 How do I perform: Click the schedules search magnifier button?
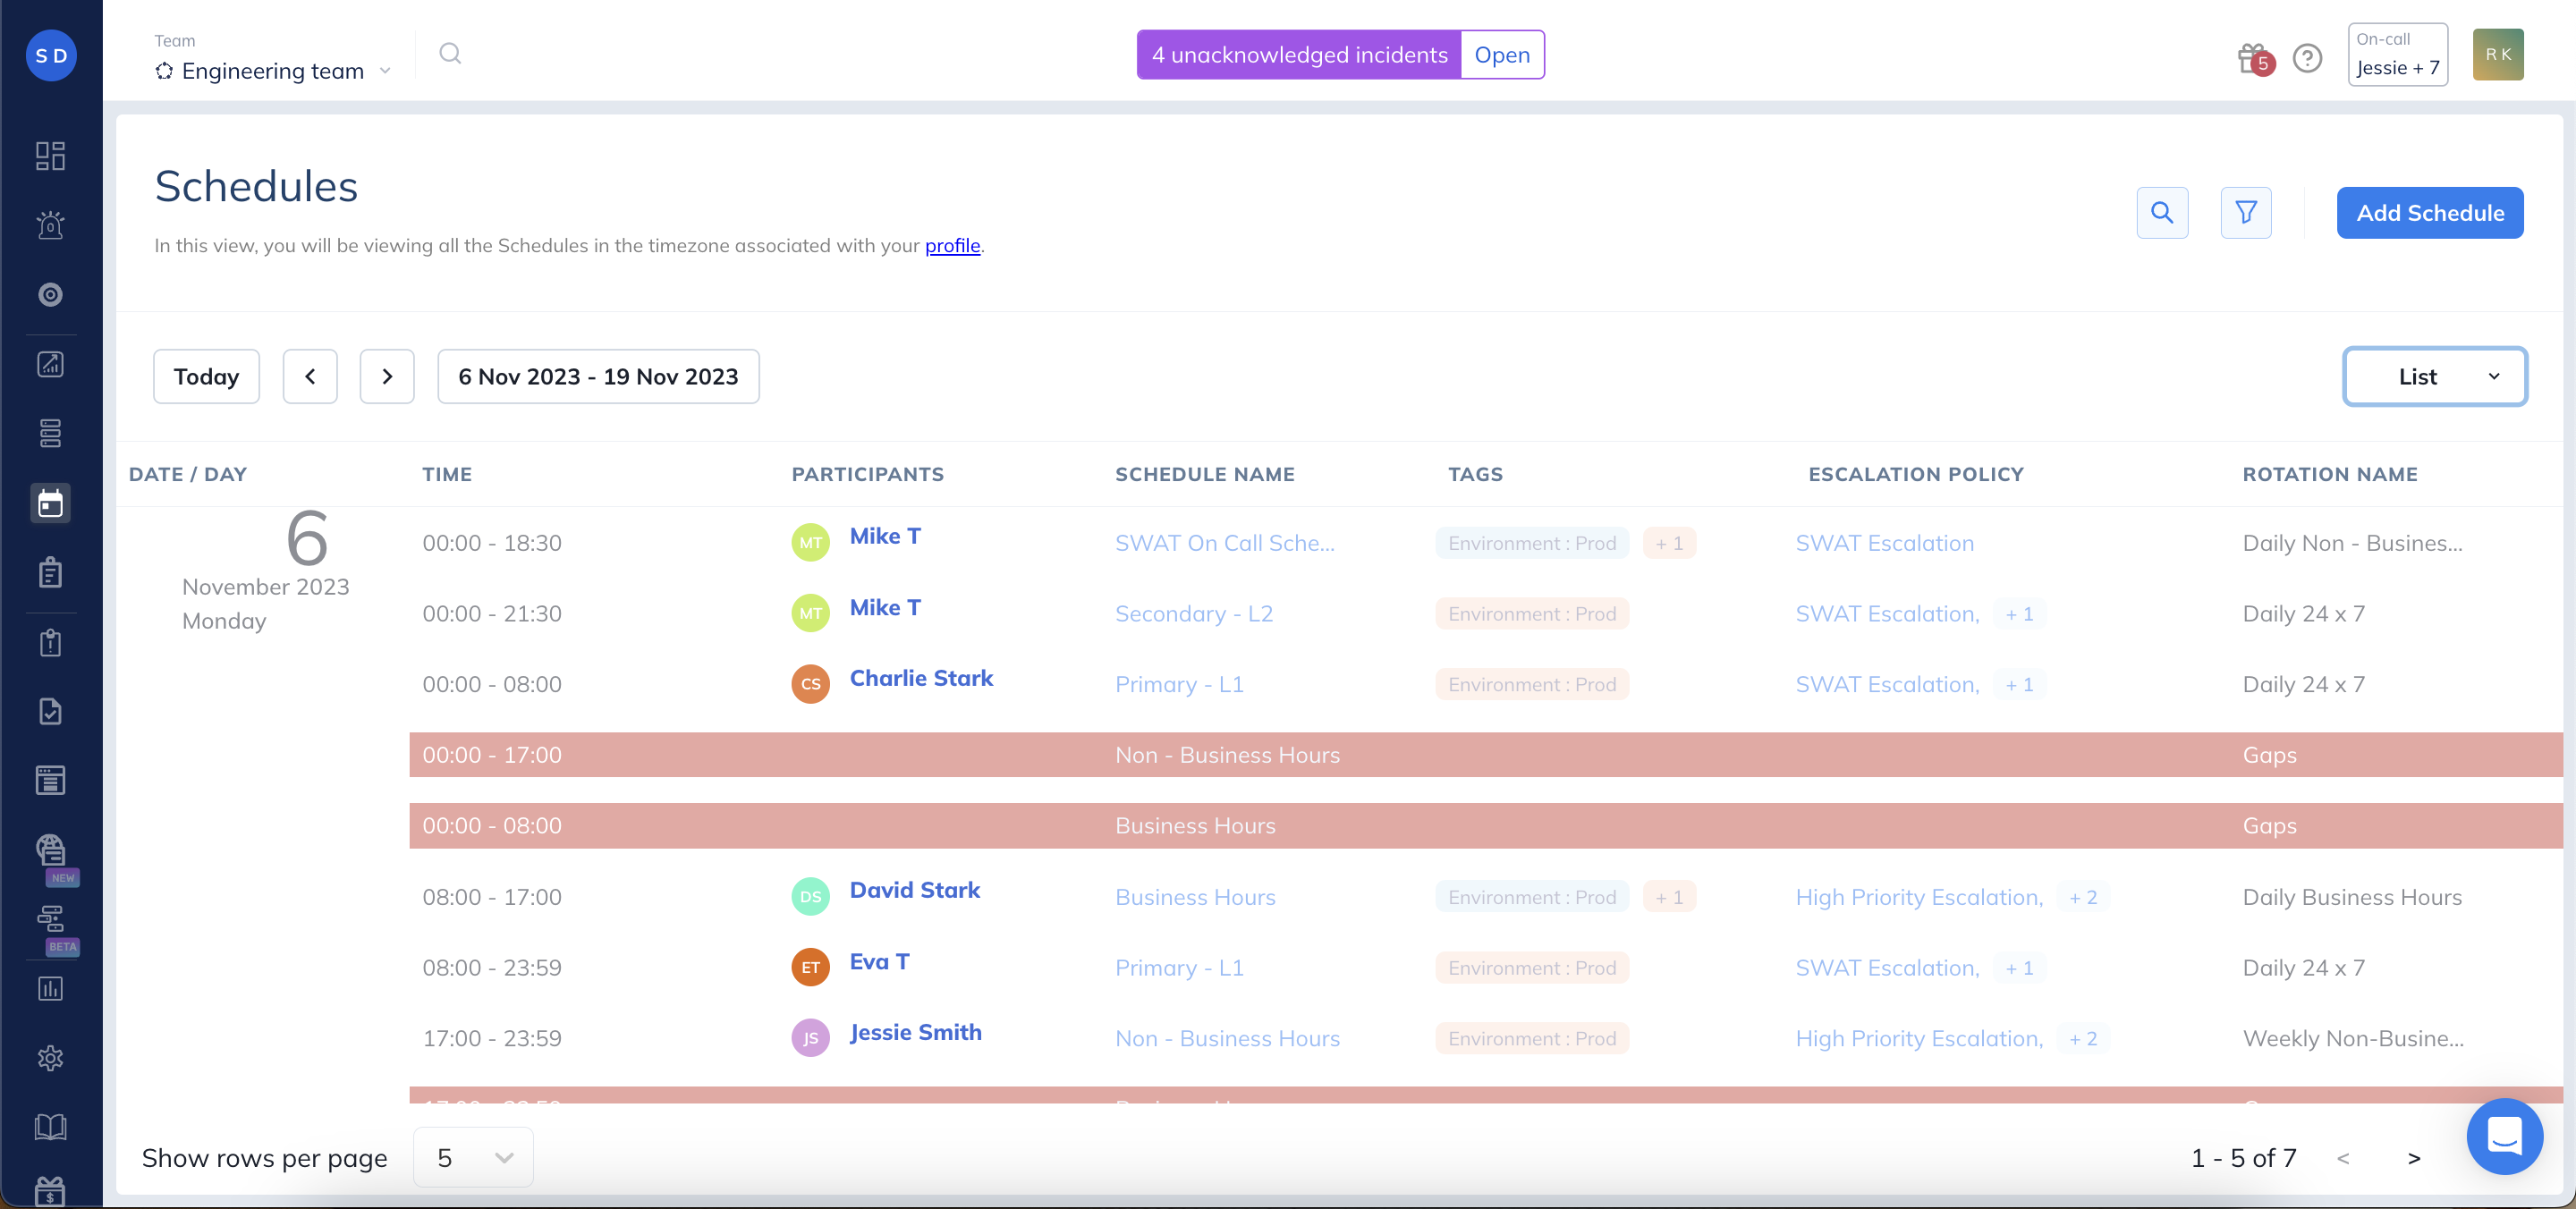2162,213
